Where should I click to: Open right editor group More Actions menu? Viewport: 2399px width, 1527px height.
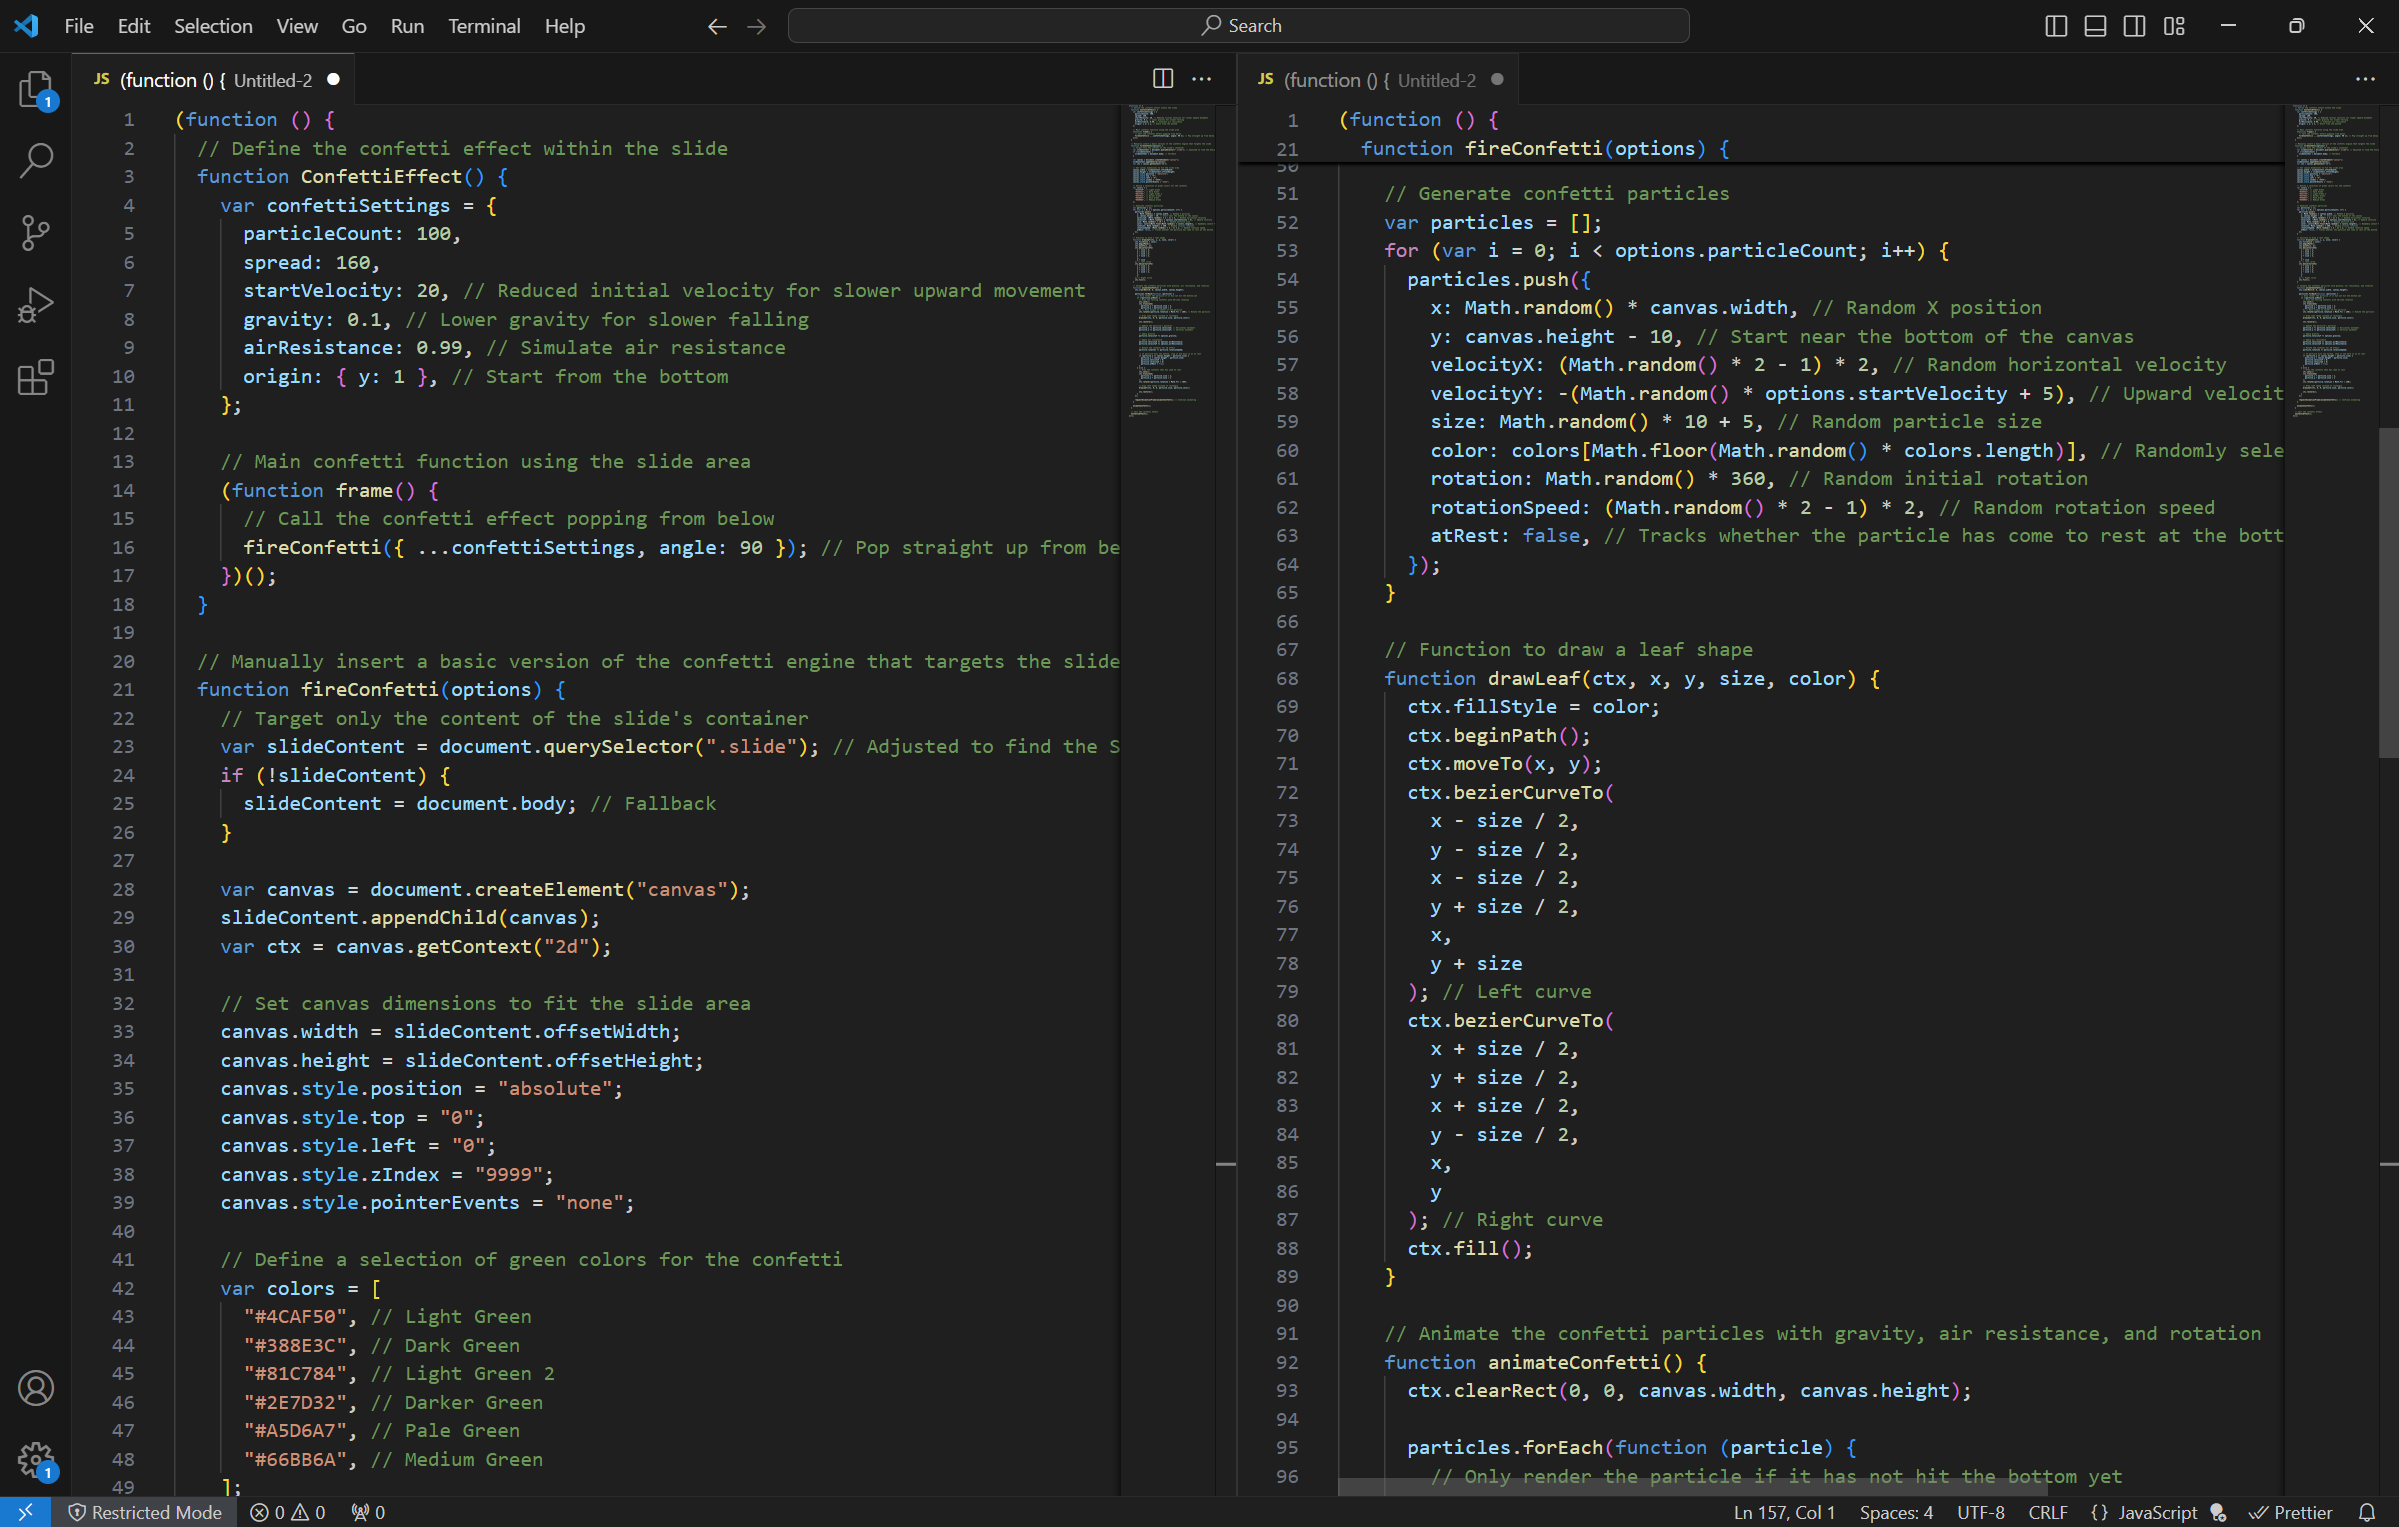[x=2365, y=79]
